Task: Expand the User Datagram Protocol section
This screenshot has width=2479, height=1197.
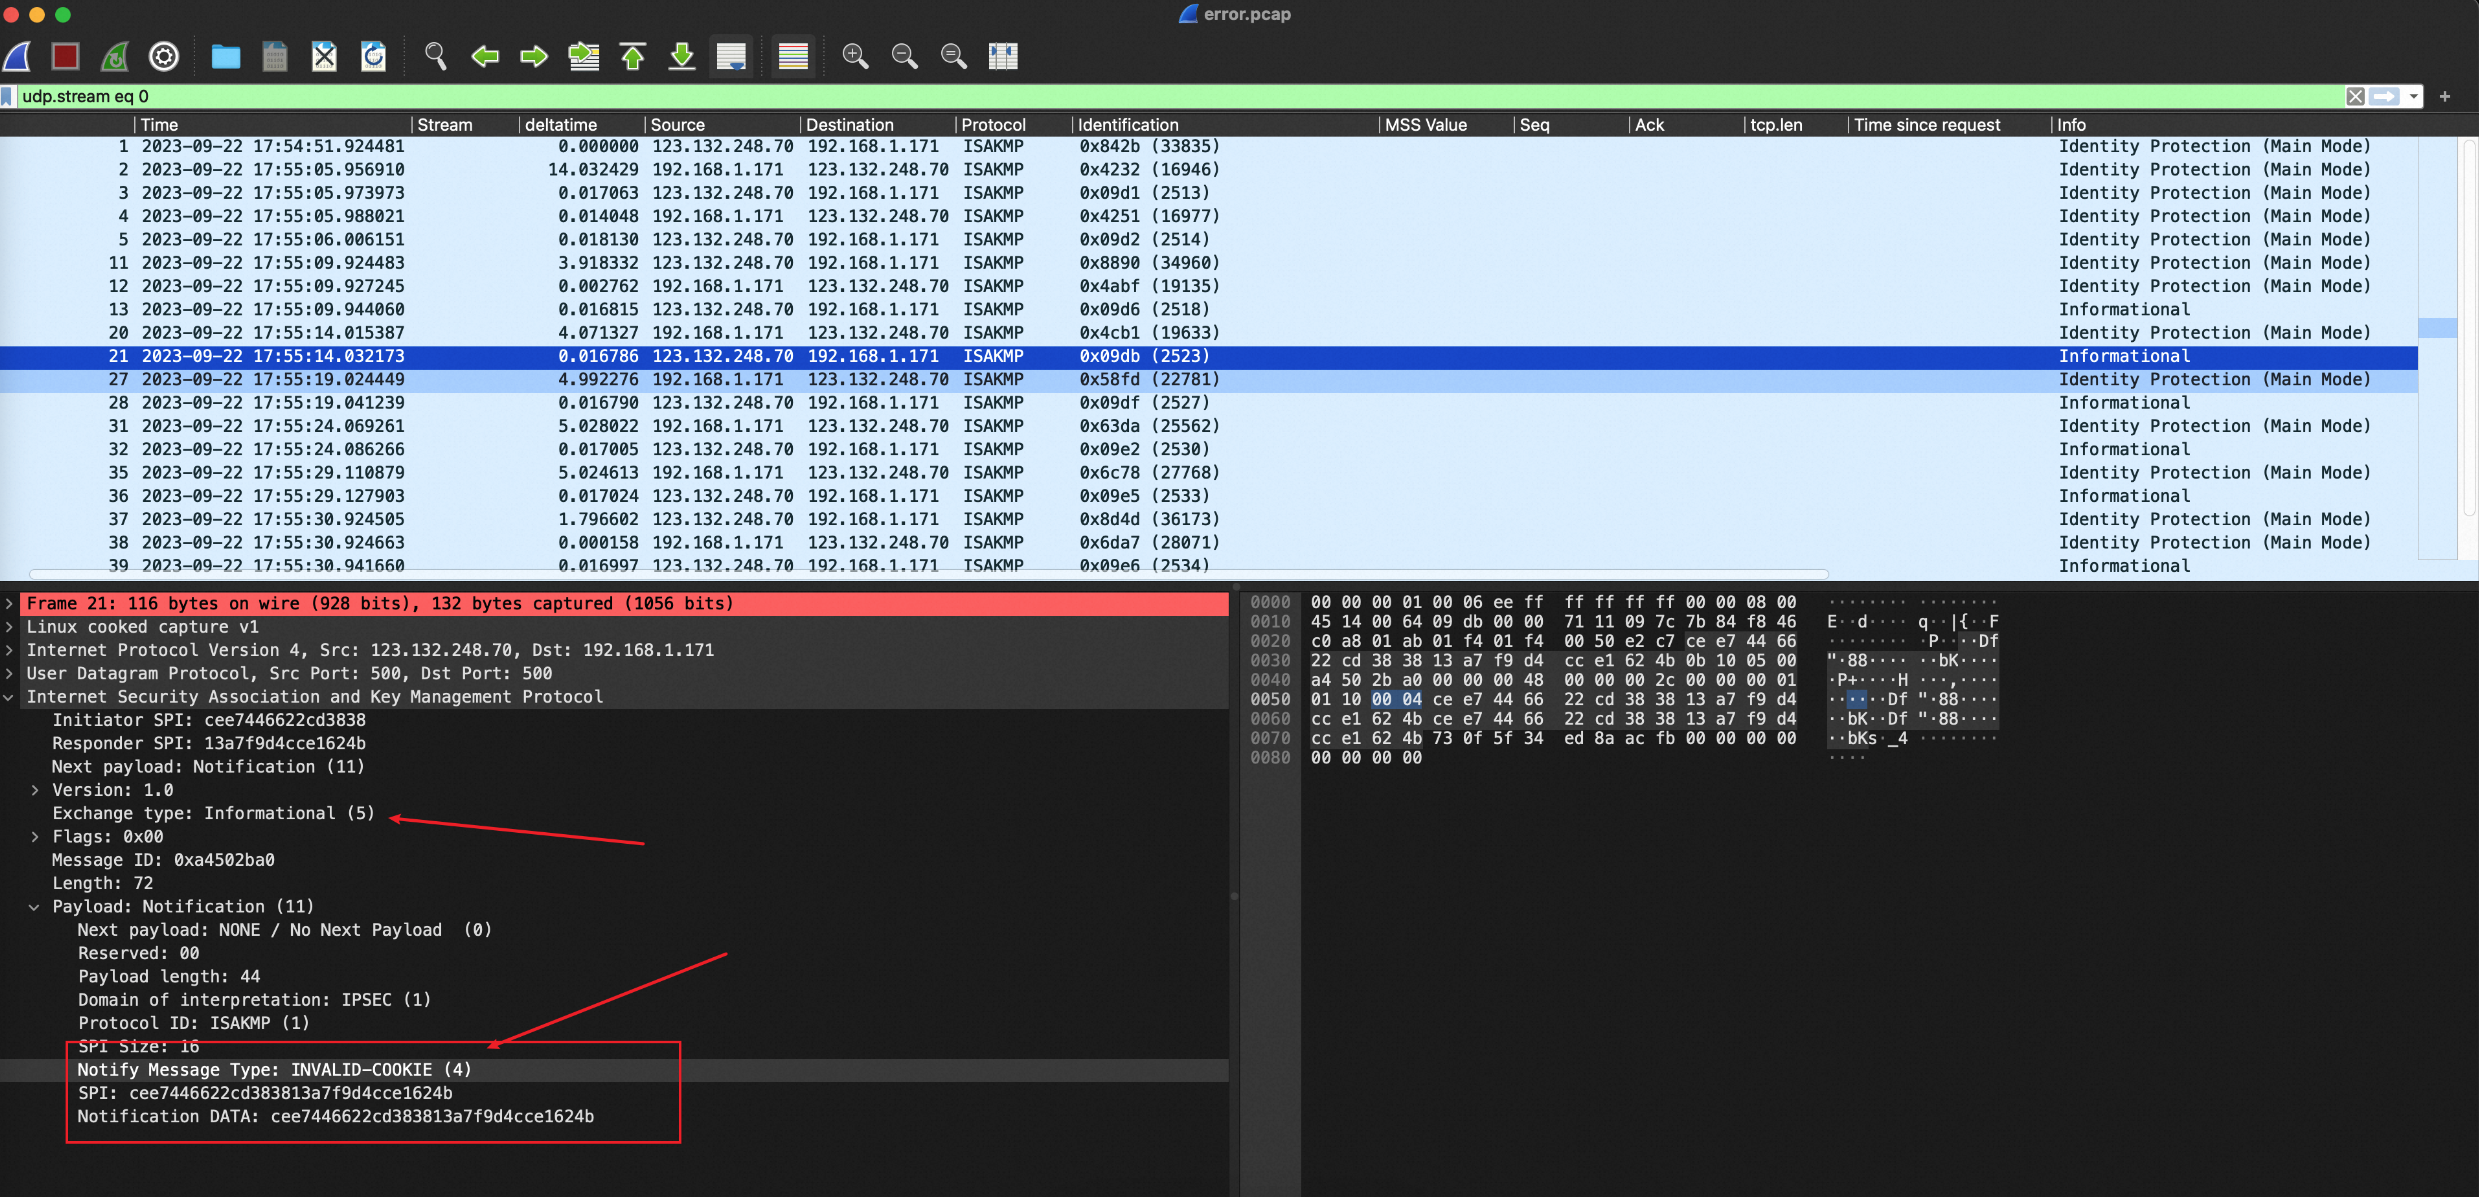Action: 9,674
